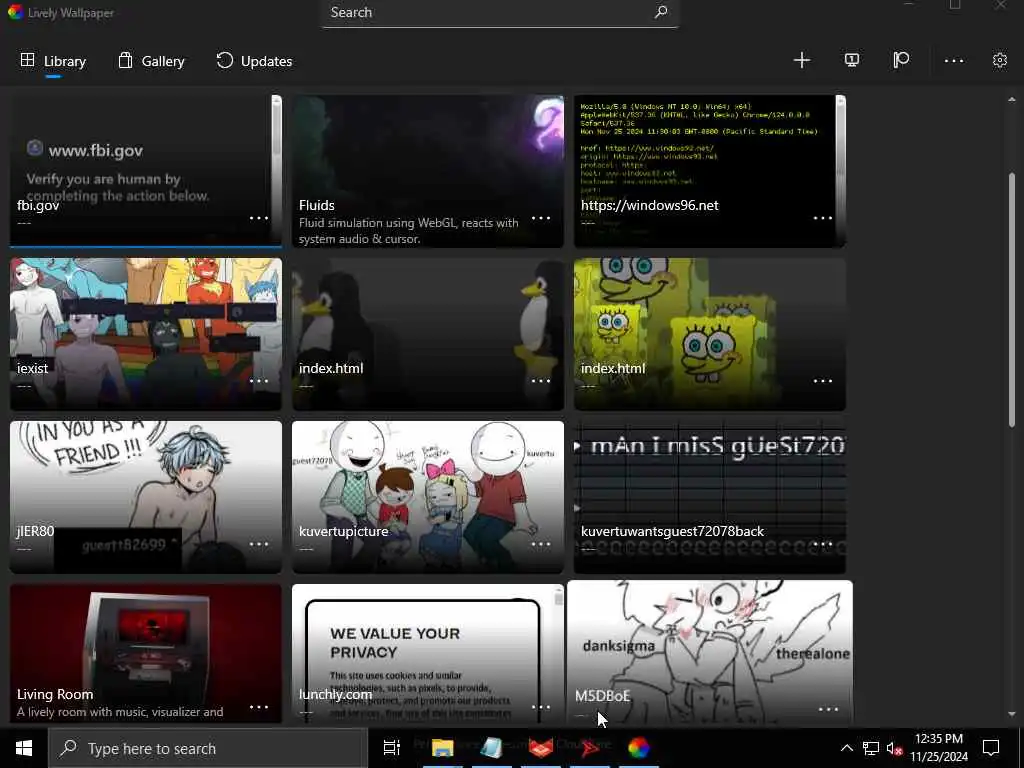Open more options for Living Room
This screenshot has height=768, width=1024.
coord(259,707)
